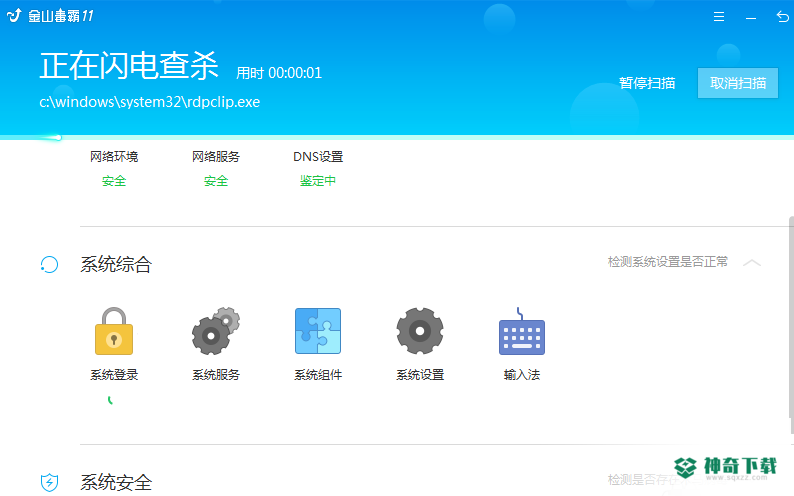Click the 系统安全 shield icon
This screenshot has width=794, height=496.
(50, 482)
